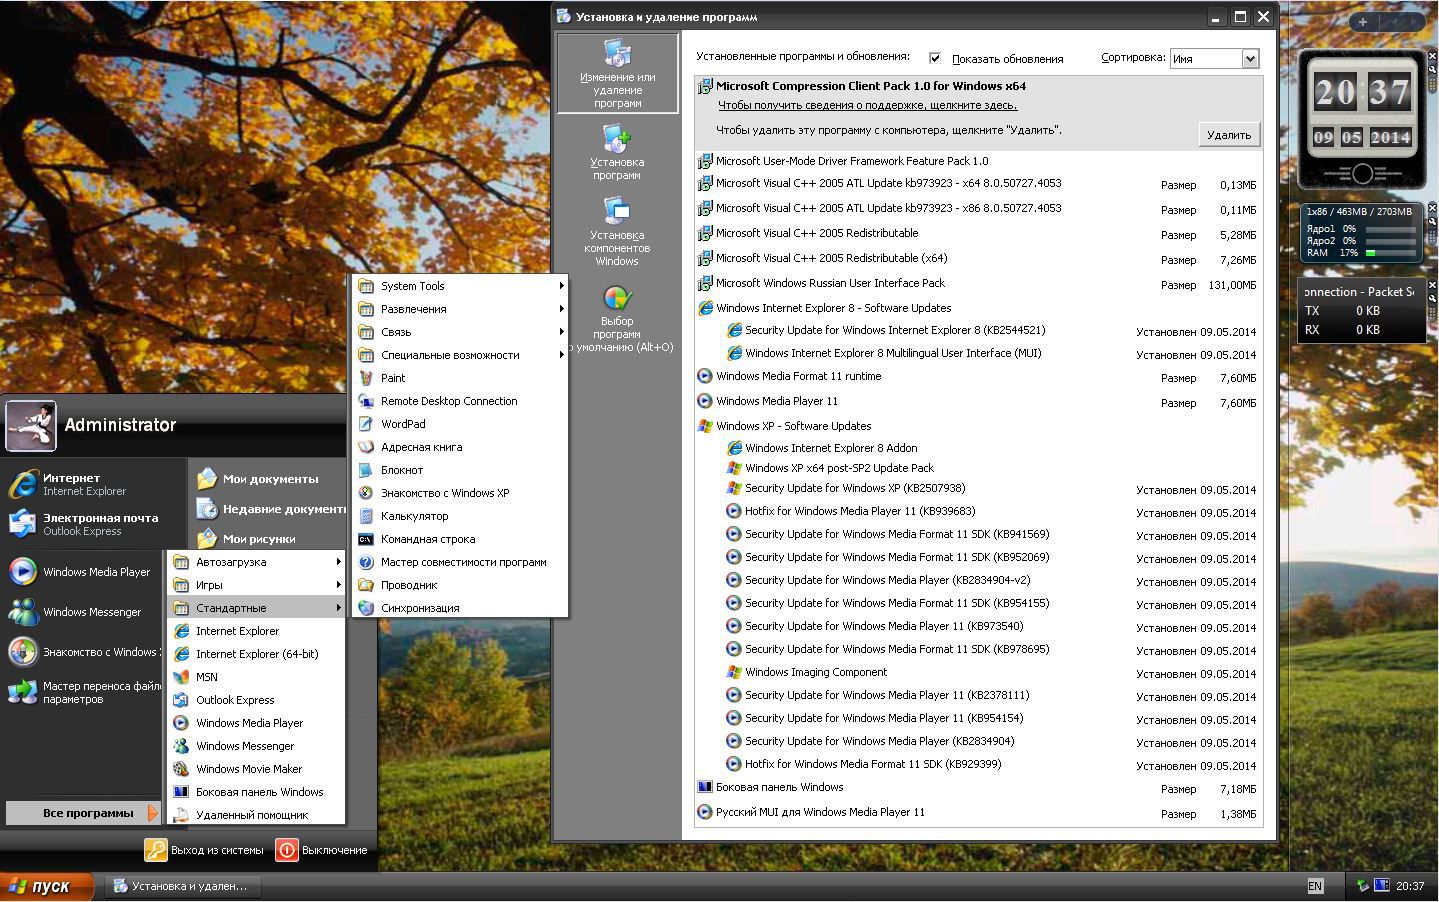Click support information link for Compression Client Pack
This screenshot has height=902, width=1439.
tap(867, 105)
